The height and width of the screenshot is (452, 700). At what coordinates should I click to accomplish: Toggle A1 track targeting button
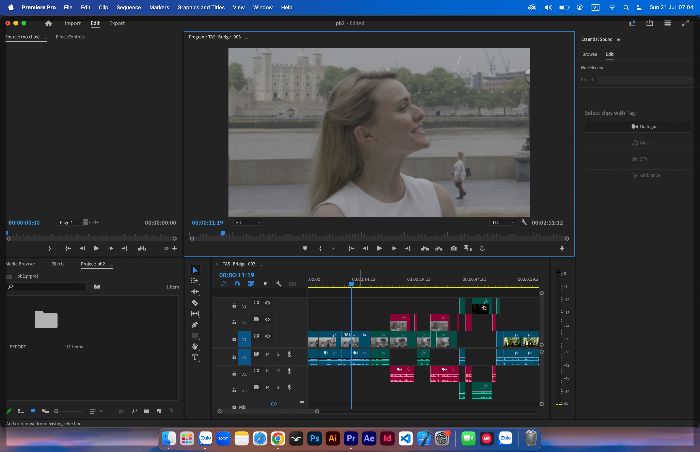tap(244, 357)
